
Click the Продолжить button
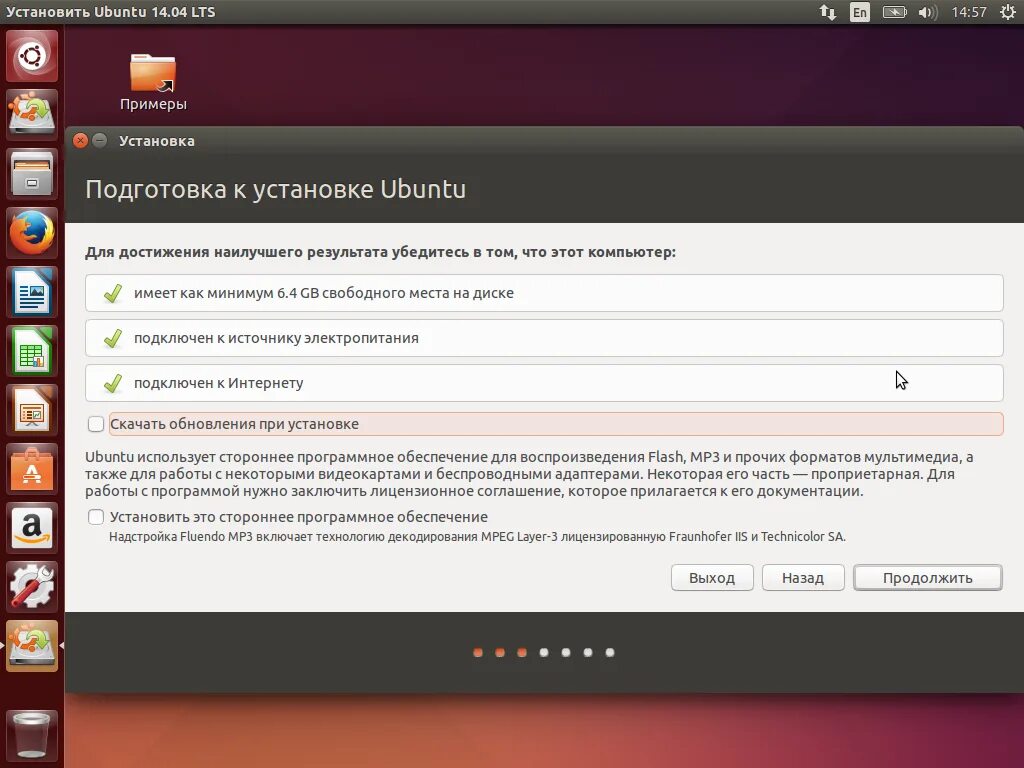927,577
